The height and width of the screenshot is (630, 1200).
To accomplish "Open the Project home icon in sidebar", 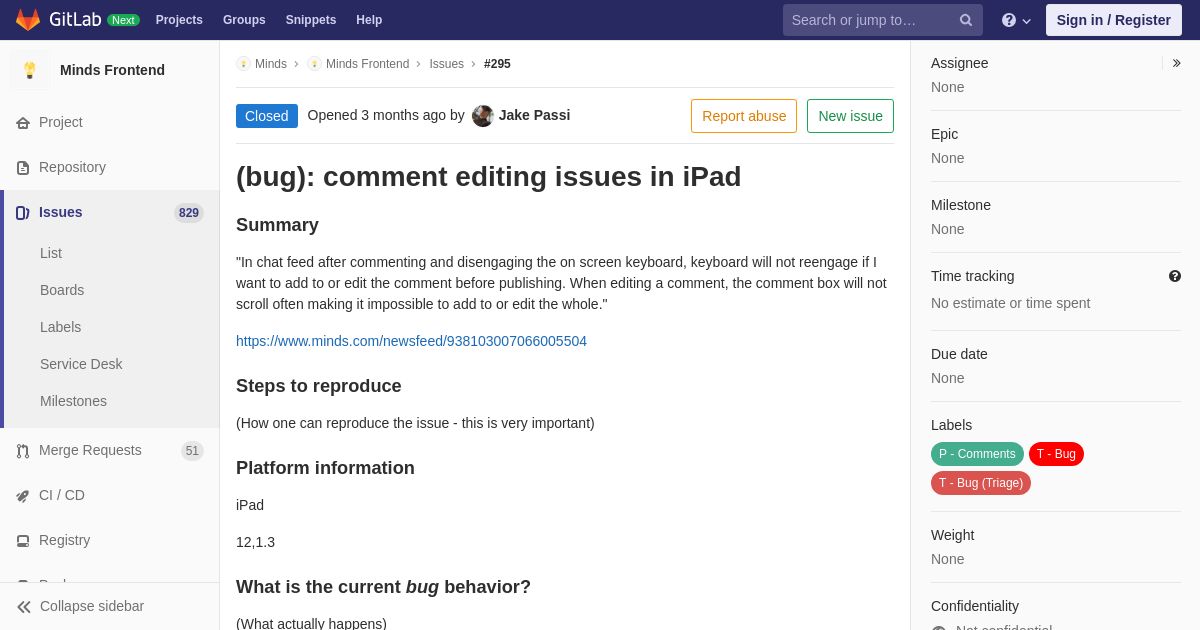I will tap(23, 123).
